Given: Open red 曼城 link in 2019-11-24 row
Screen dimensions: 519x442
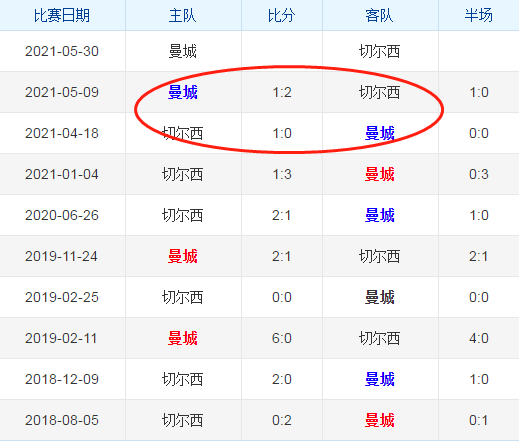Looking at the screenshot, I should point(183,256).
